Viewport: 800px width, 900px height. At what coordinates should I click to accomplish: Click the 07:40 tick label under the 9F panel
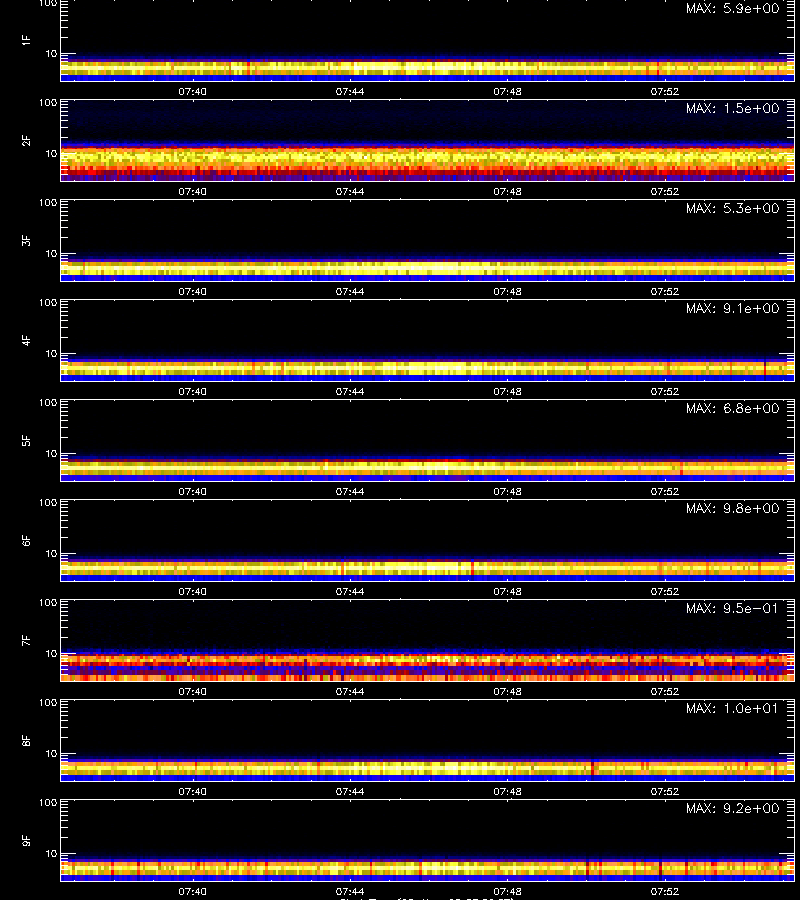[x=192, y=891]
